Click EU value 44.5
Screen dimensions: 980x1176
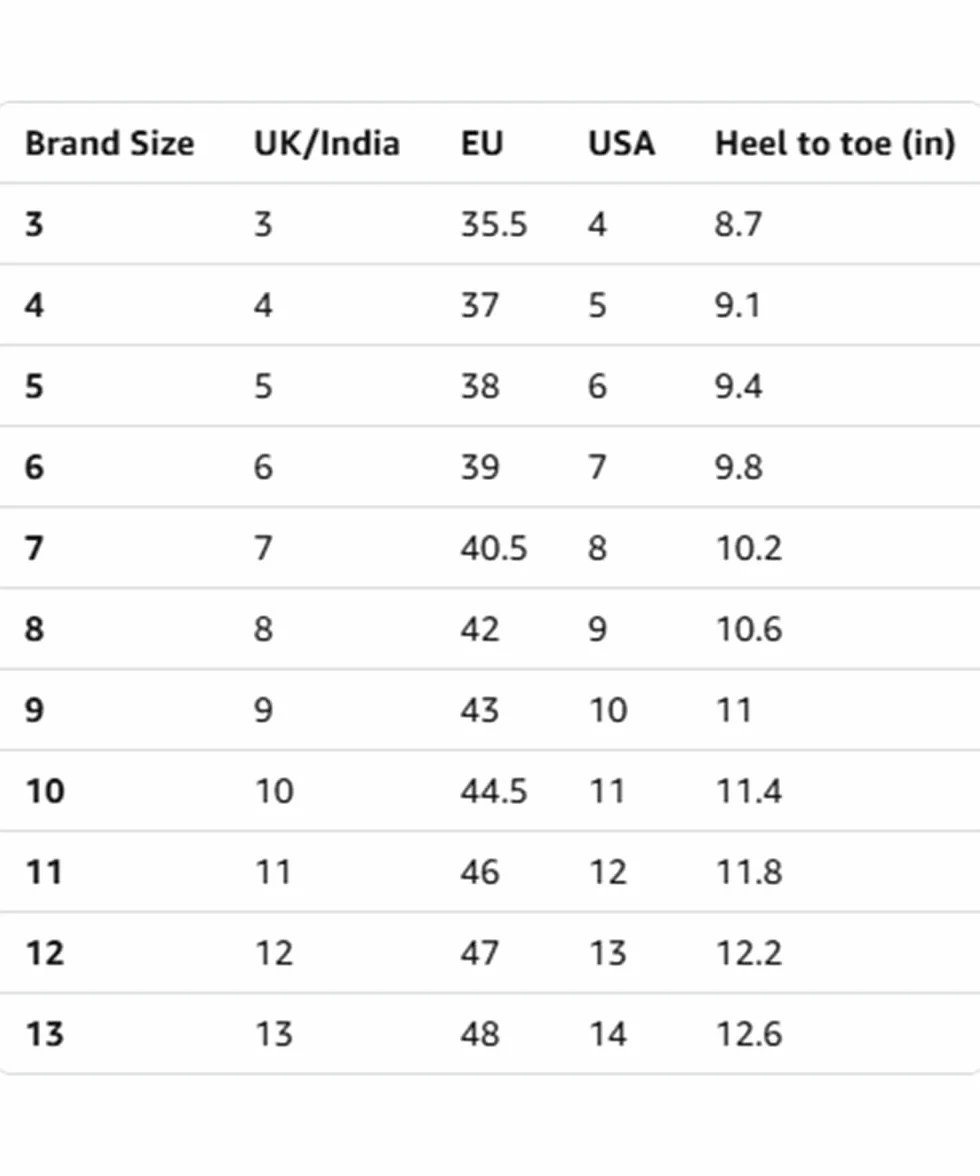[493, 791]
